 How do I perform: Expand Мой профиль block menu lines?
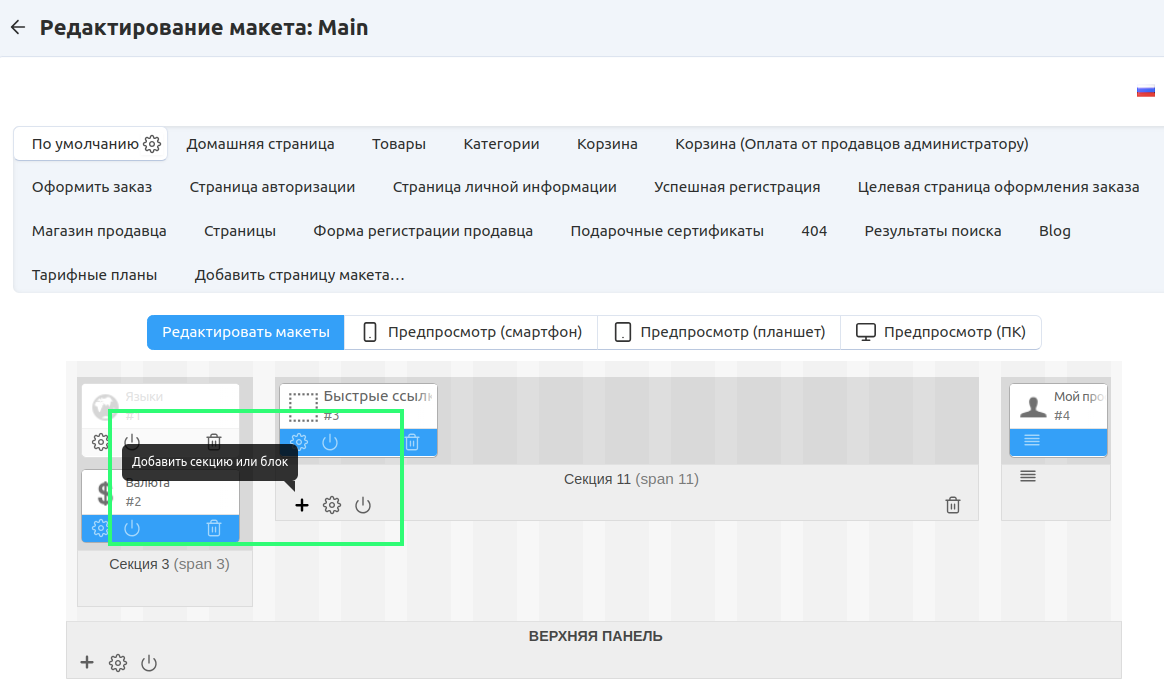pos(1032,441)
